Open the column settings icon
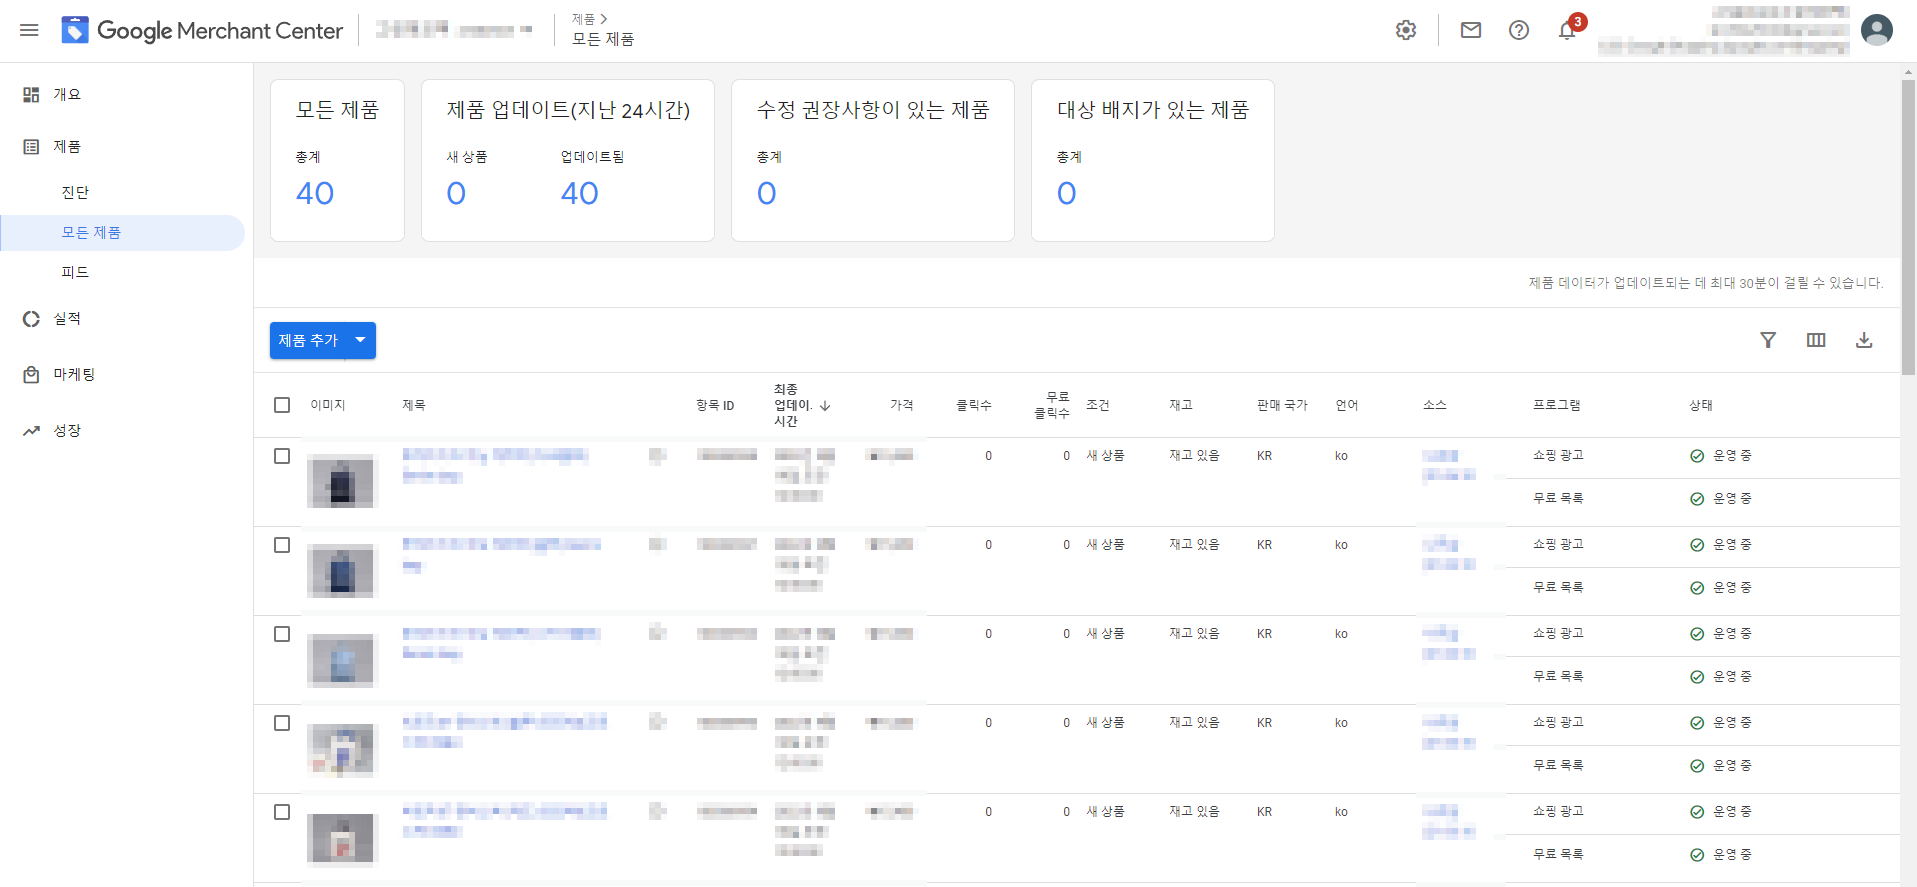Image resolution: width=1917 pixels, height=887 pixels. tap(1816, 340)
